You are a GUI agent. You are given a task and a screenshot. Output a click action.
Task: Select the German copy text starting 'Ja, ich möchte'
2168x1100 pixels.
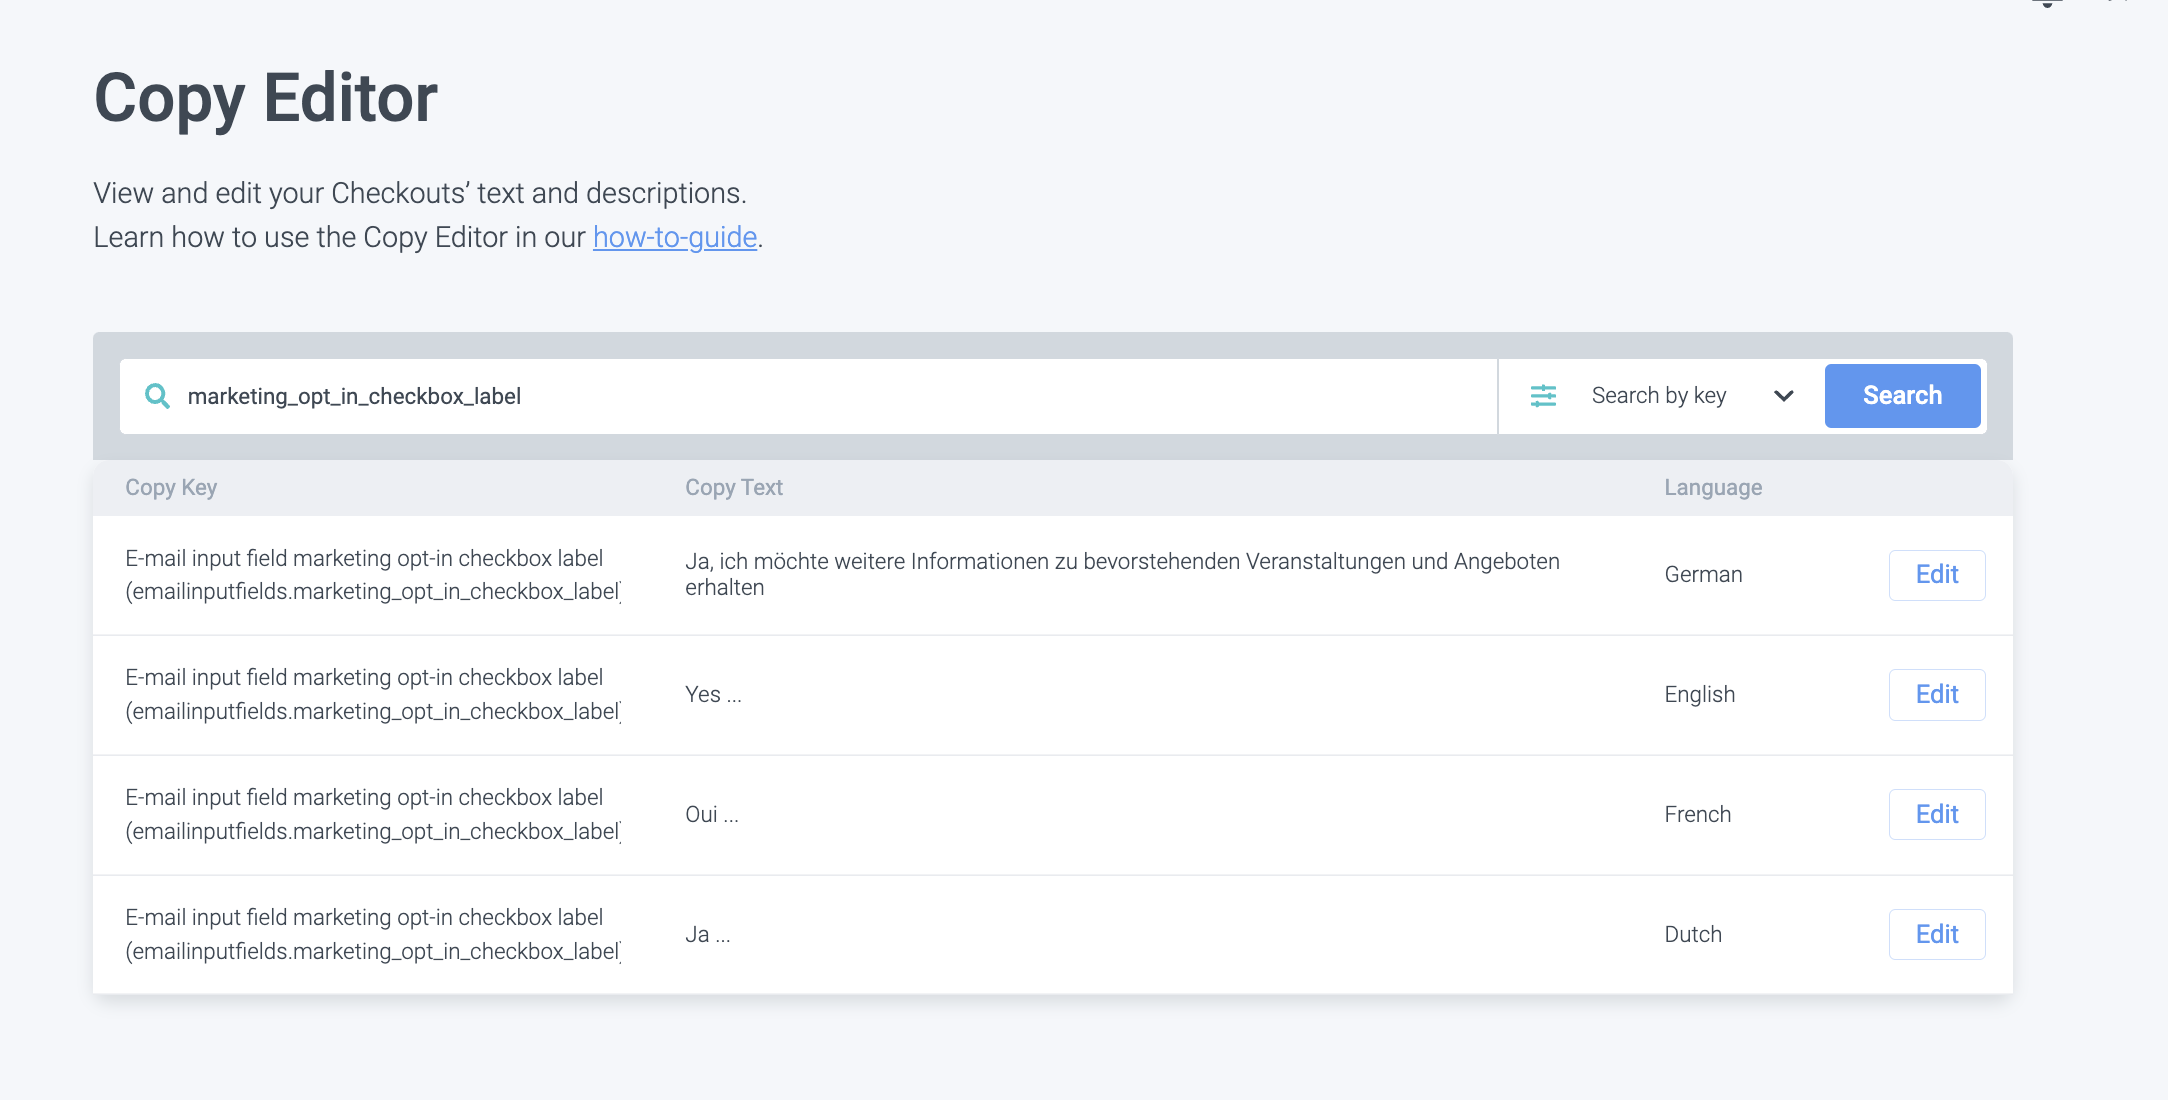[x=1120, y=574]
